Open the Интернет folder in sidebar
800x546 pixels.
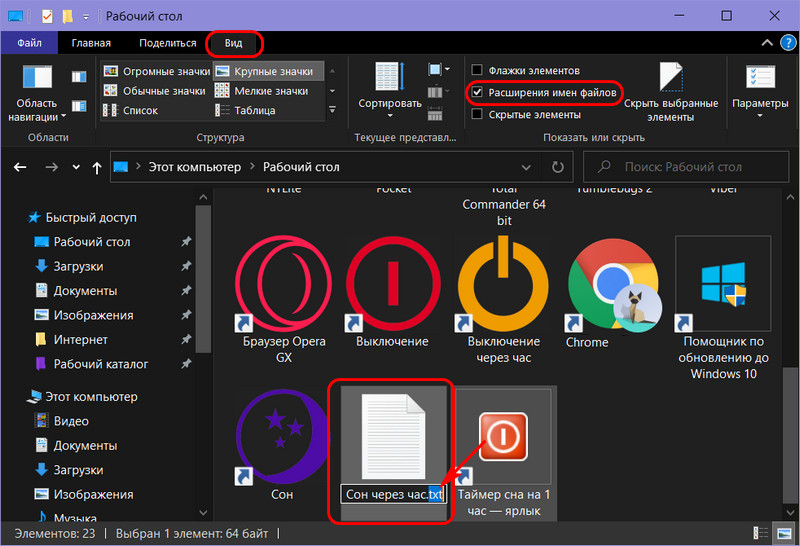[x=81, y=340]
